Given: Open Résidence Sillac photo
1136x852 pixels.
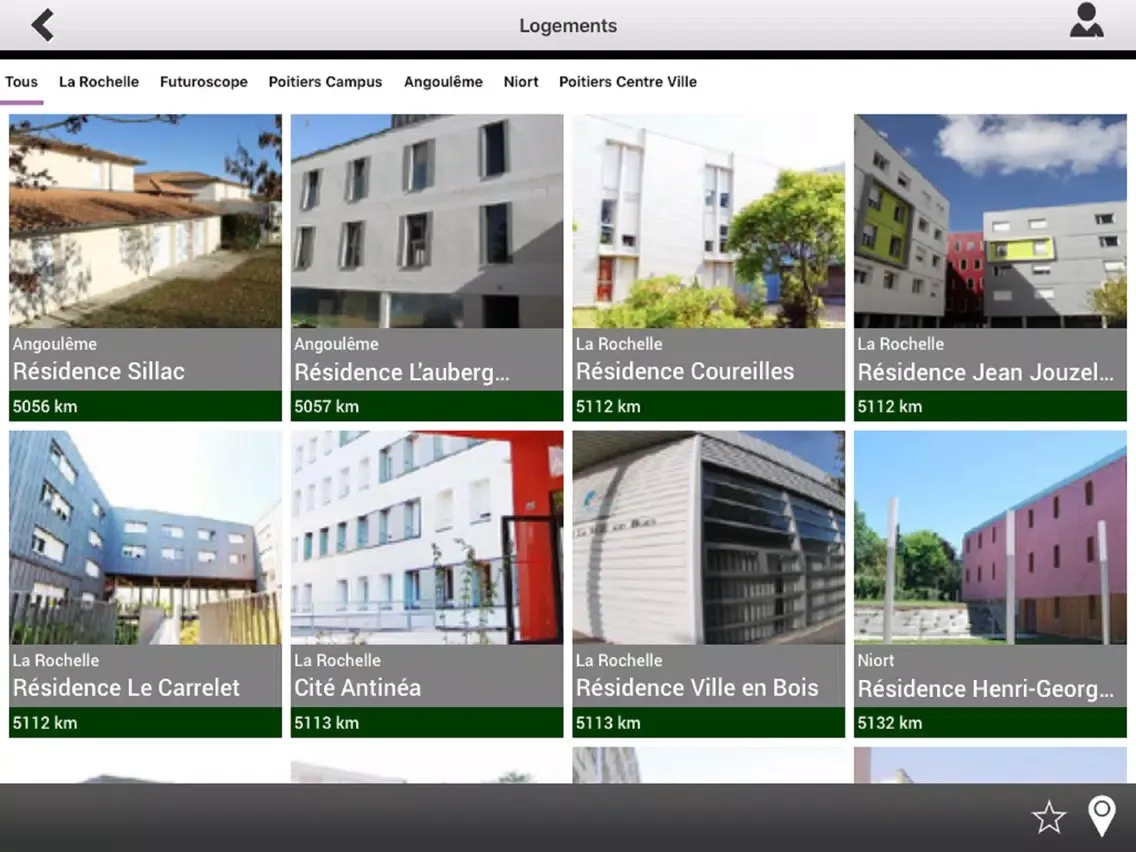Looking at the screenshot, I should [x=145, y=221].
